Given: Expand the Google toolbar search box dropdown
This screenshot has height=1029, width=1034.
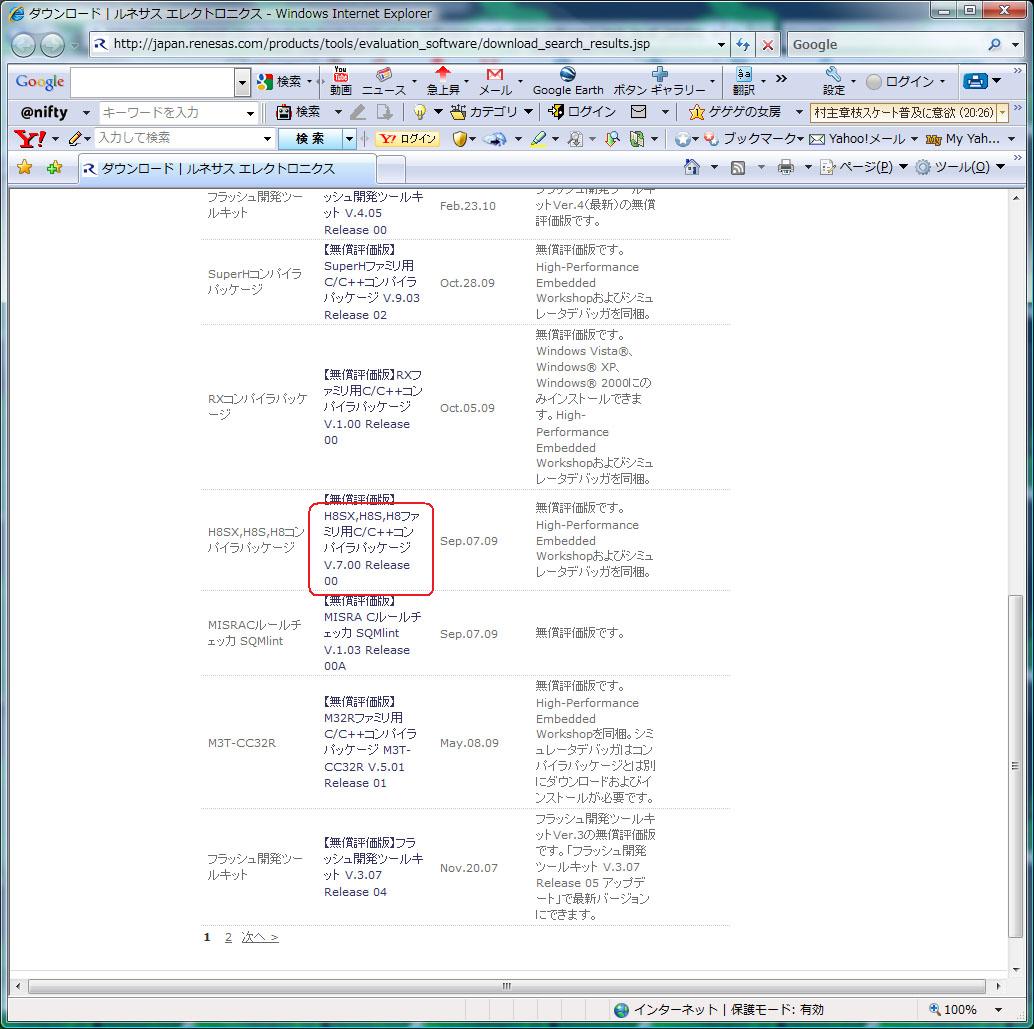Looking at the screenshot, I should coord(242,82).
